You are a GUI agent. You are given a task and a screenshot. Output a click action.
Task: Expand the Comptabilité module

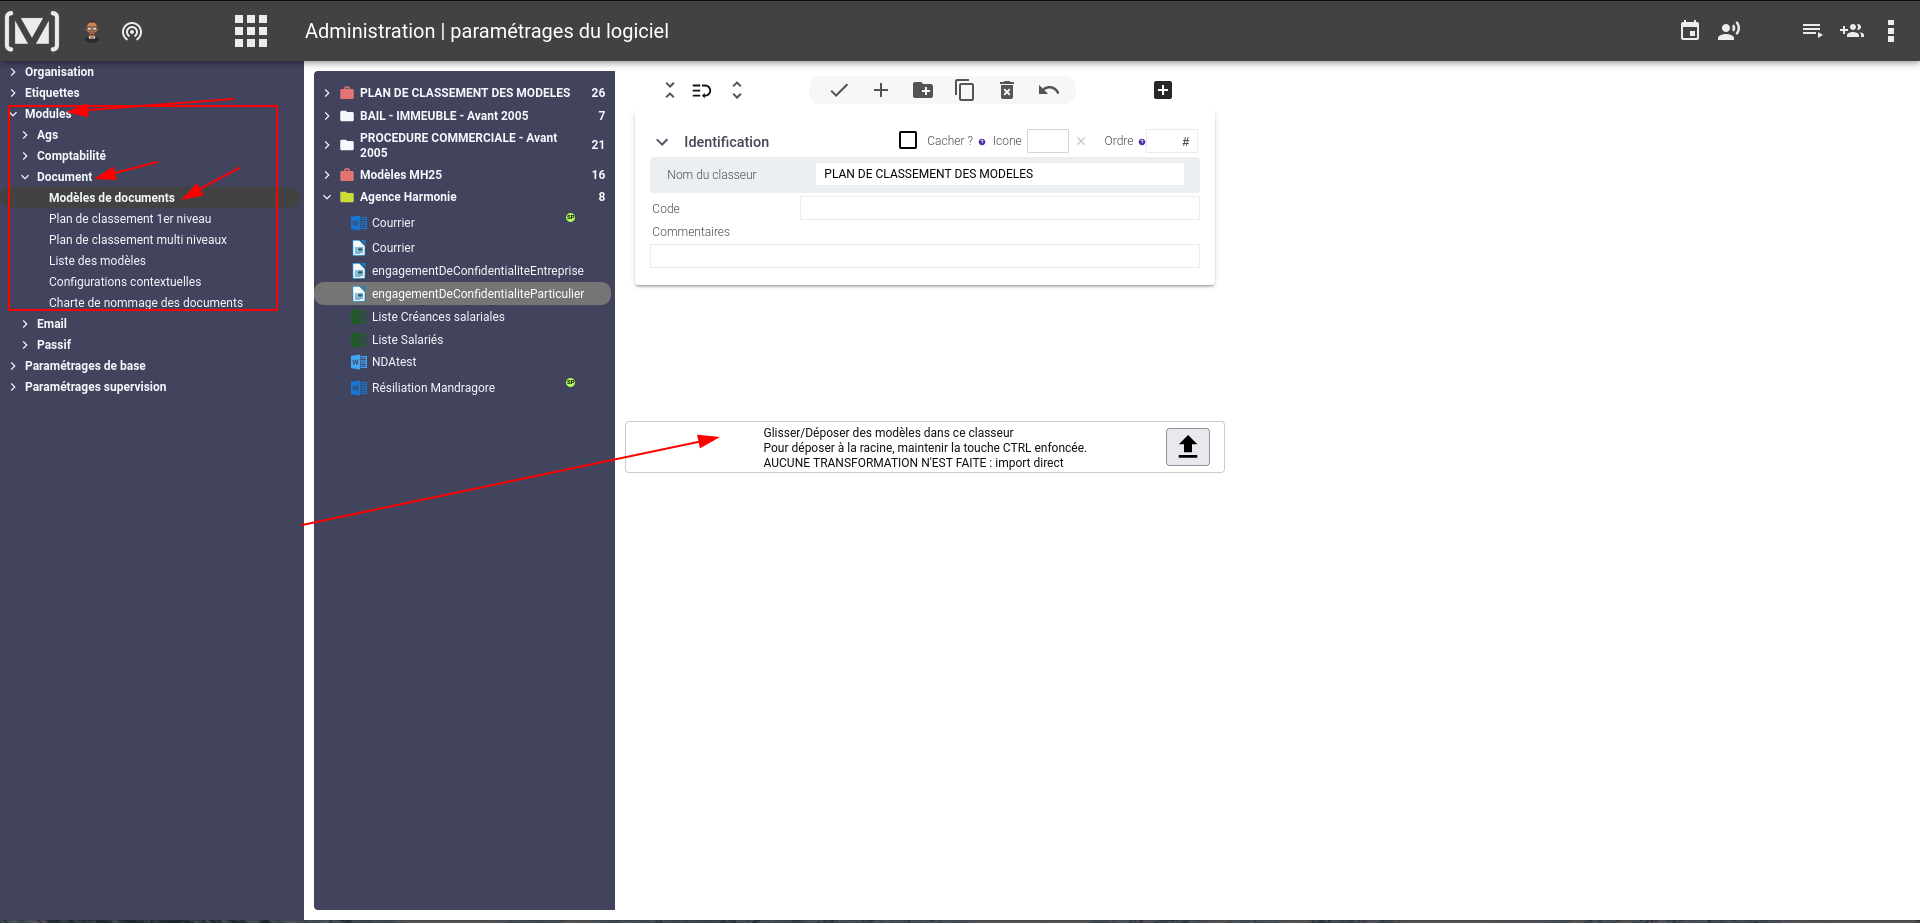pos(25,156)
